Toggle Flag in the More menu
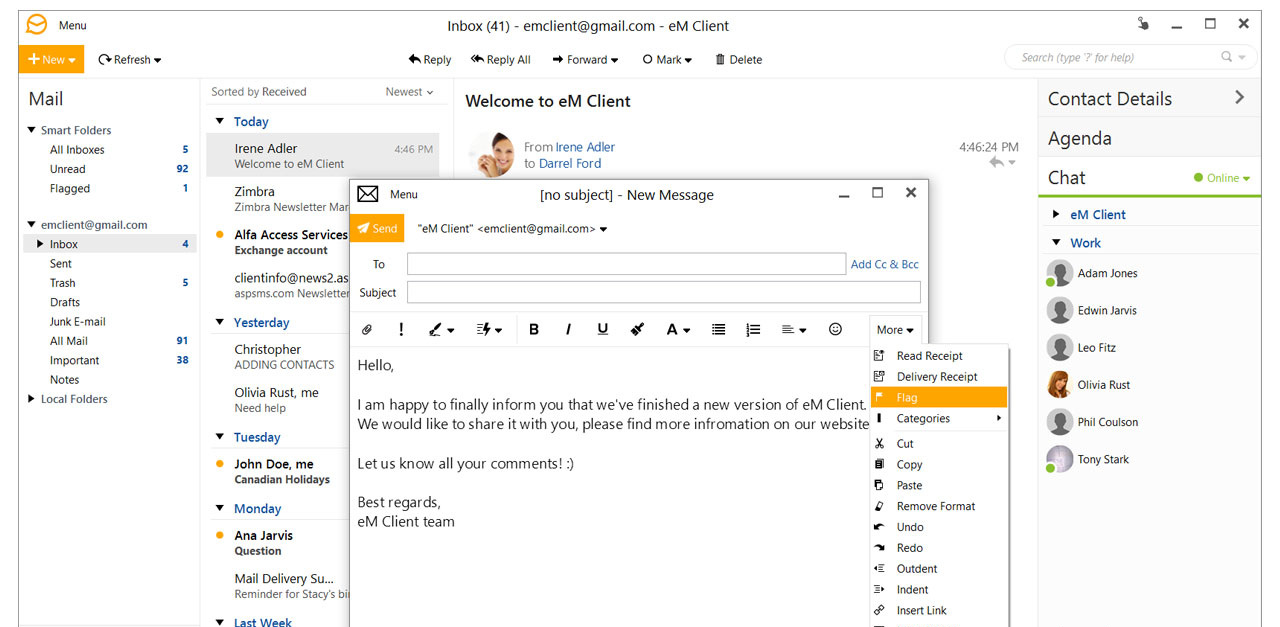Screen dimensions: 1280x627 (938, 398)
